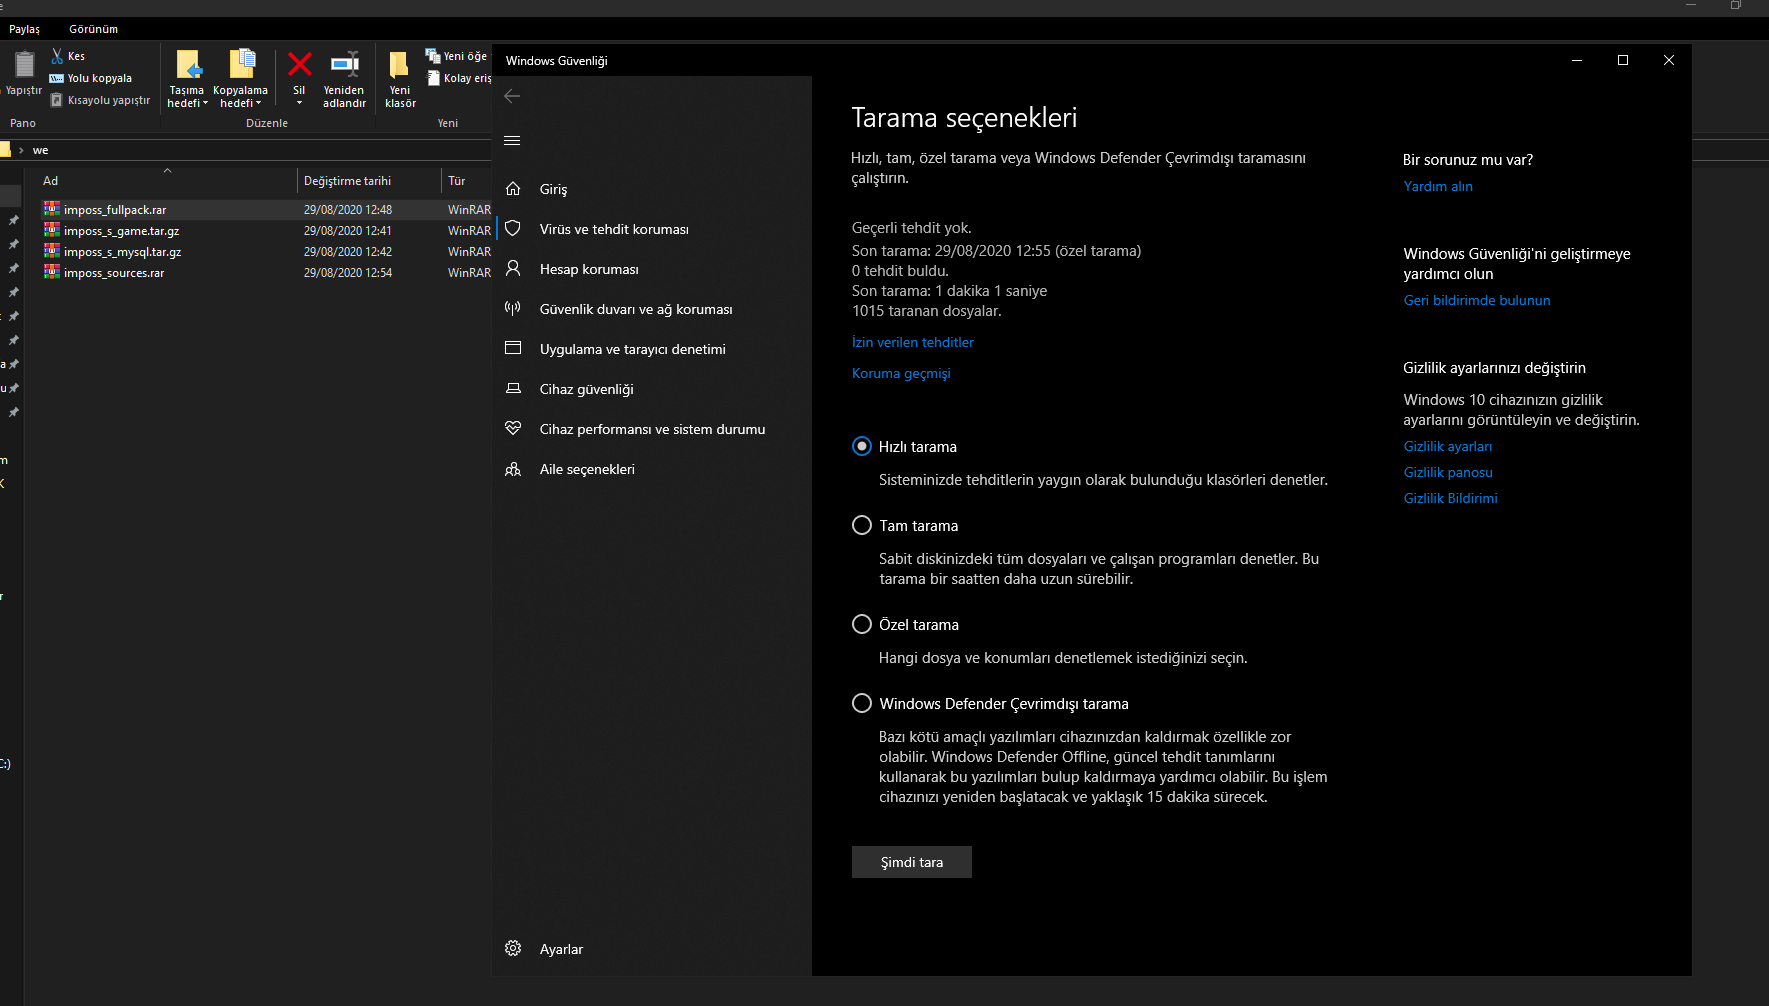Viewport: 1769px width, 1006px height.
Task: Open Cihaz performansı heart icon
Action: [513, 428]
